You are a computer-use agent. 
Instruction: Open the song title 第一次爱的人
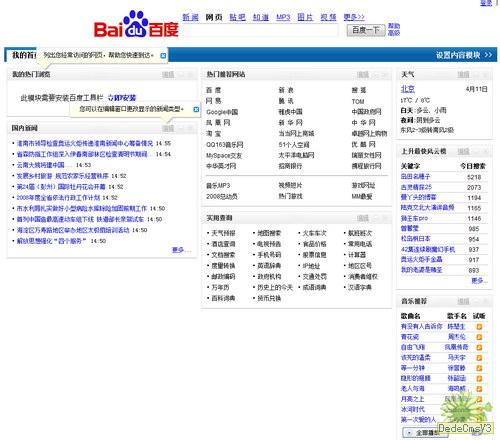418,420
